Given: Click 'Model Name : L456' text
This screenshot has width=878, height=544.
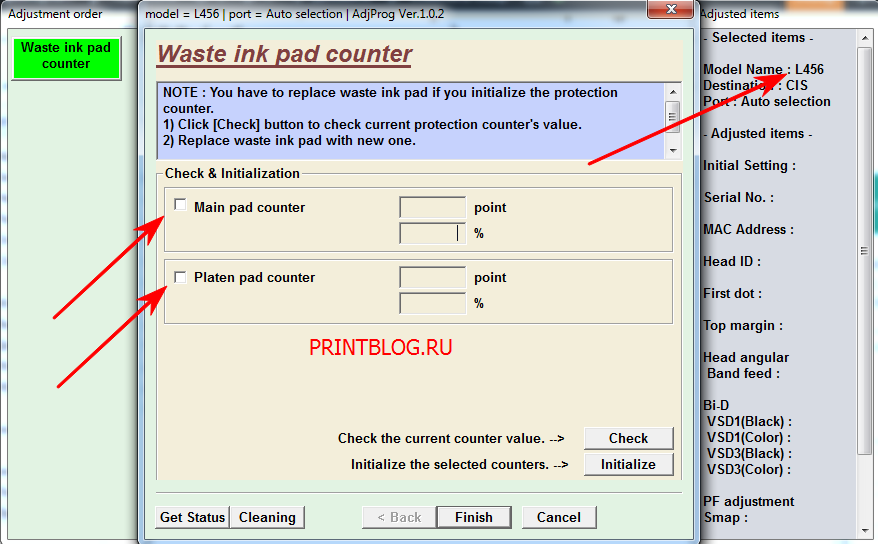Looking at the screenshot, I should [763, 69].
